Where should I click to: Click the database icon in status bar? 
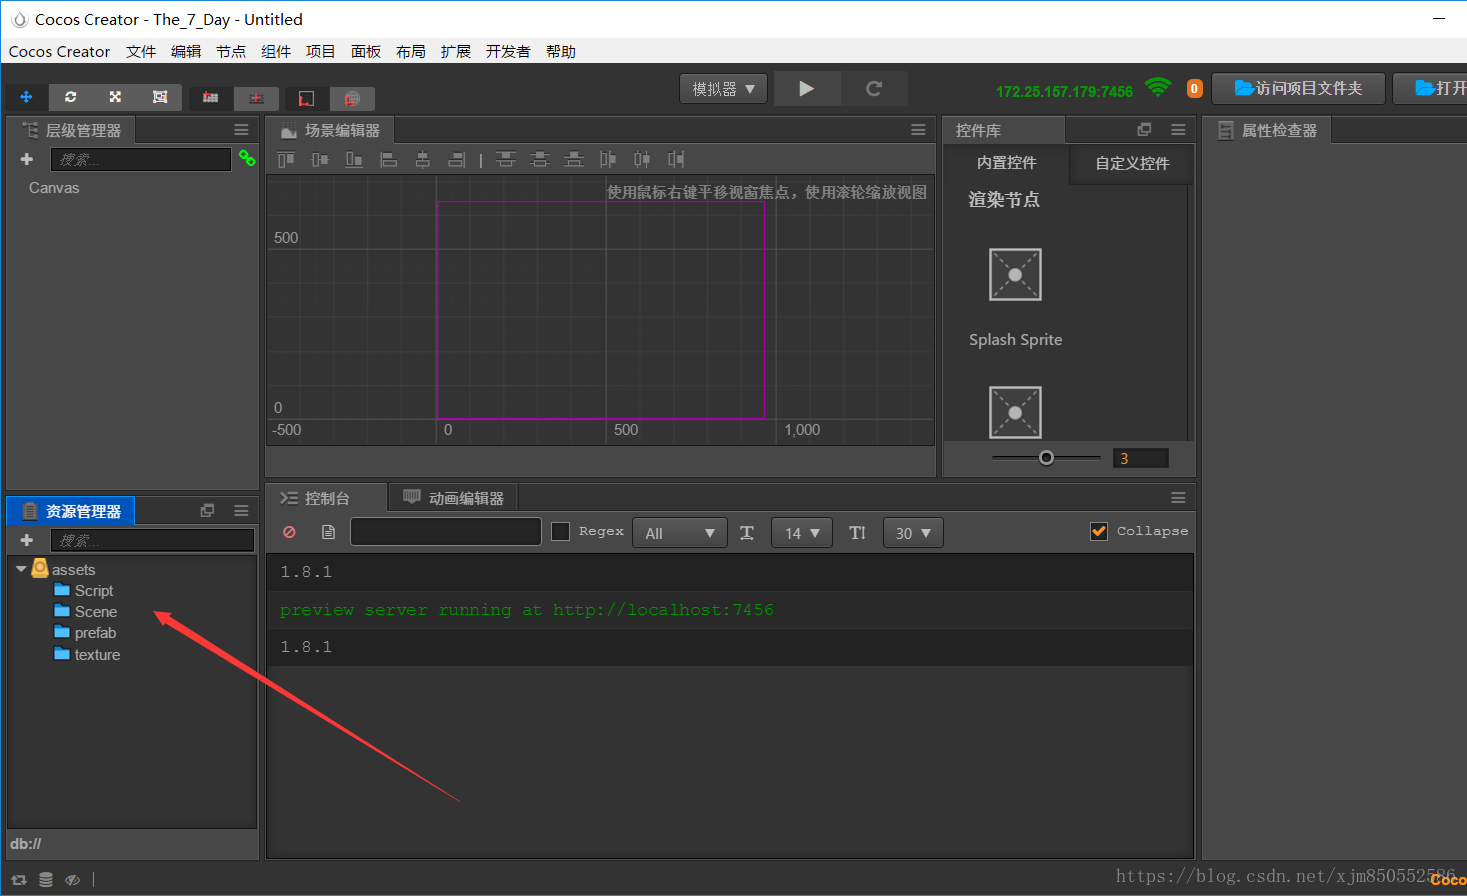tap(46, 880)
